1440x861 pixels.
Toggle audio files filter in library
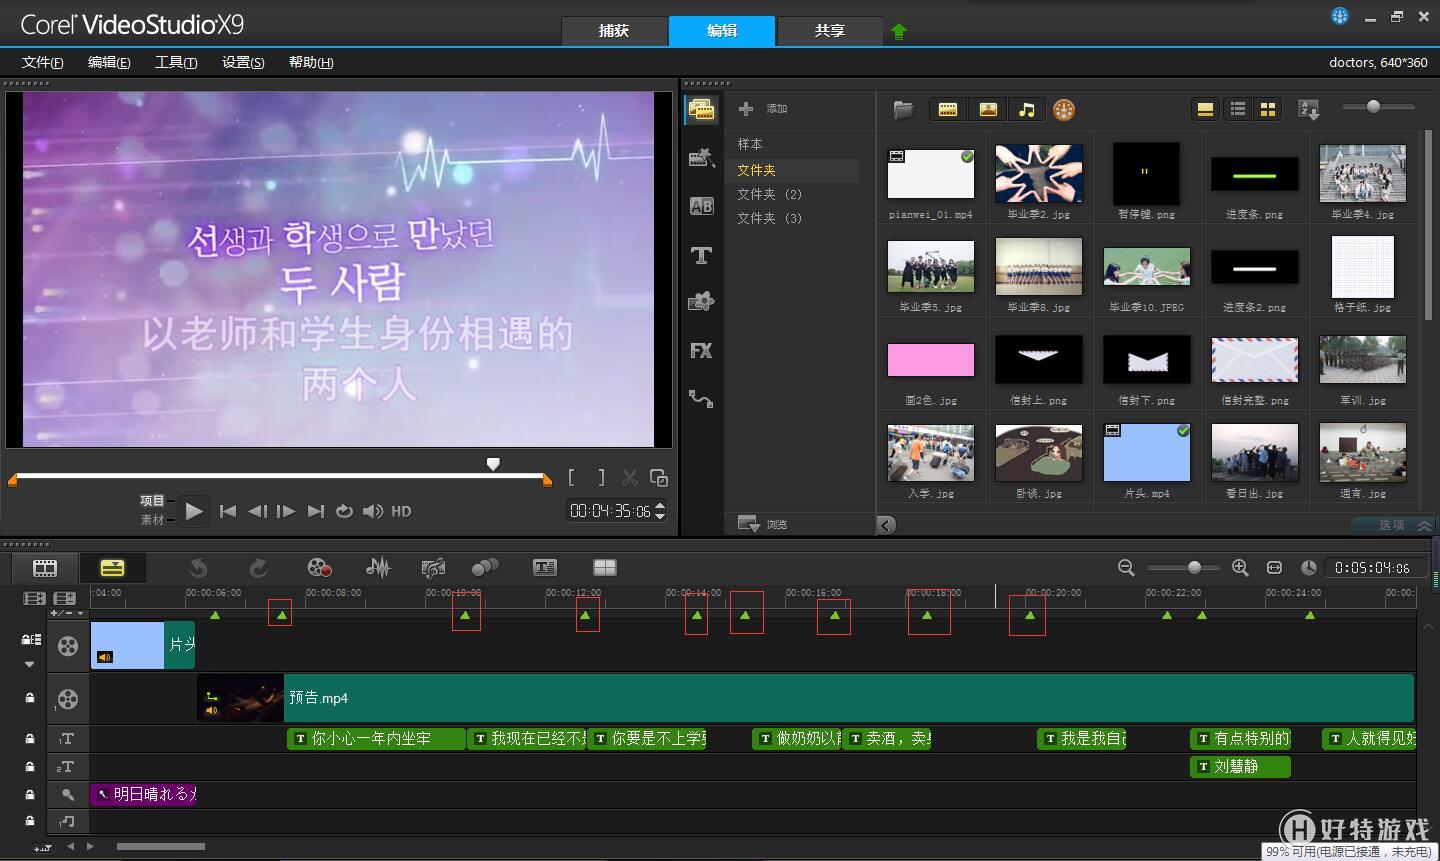[1027, 109]
